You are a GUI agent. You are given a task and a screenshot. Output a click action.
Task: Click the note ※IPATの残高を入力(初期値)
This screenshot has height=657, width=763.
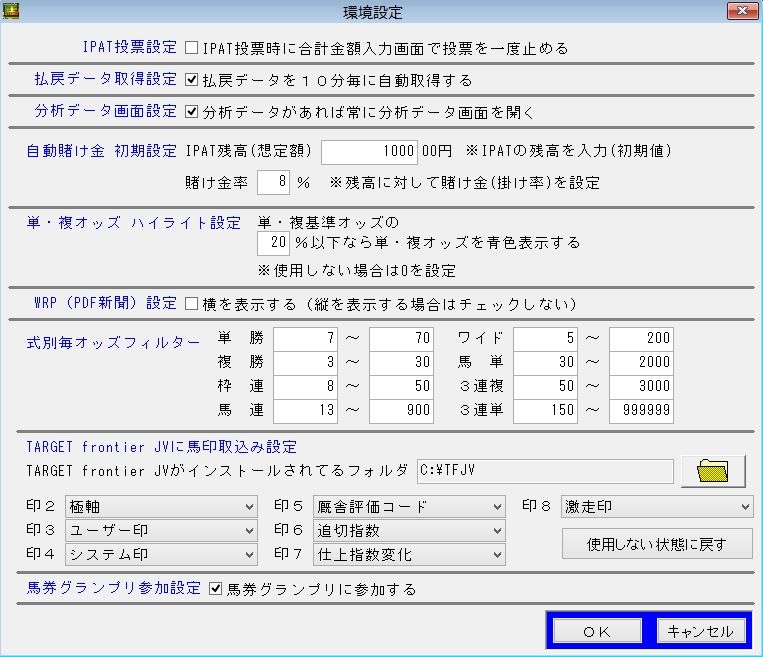click(568, 151)
